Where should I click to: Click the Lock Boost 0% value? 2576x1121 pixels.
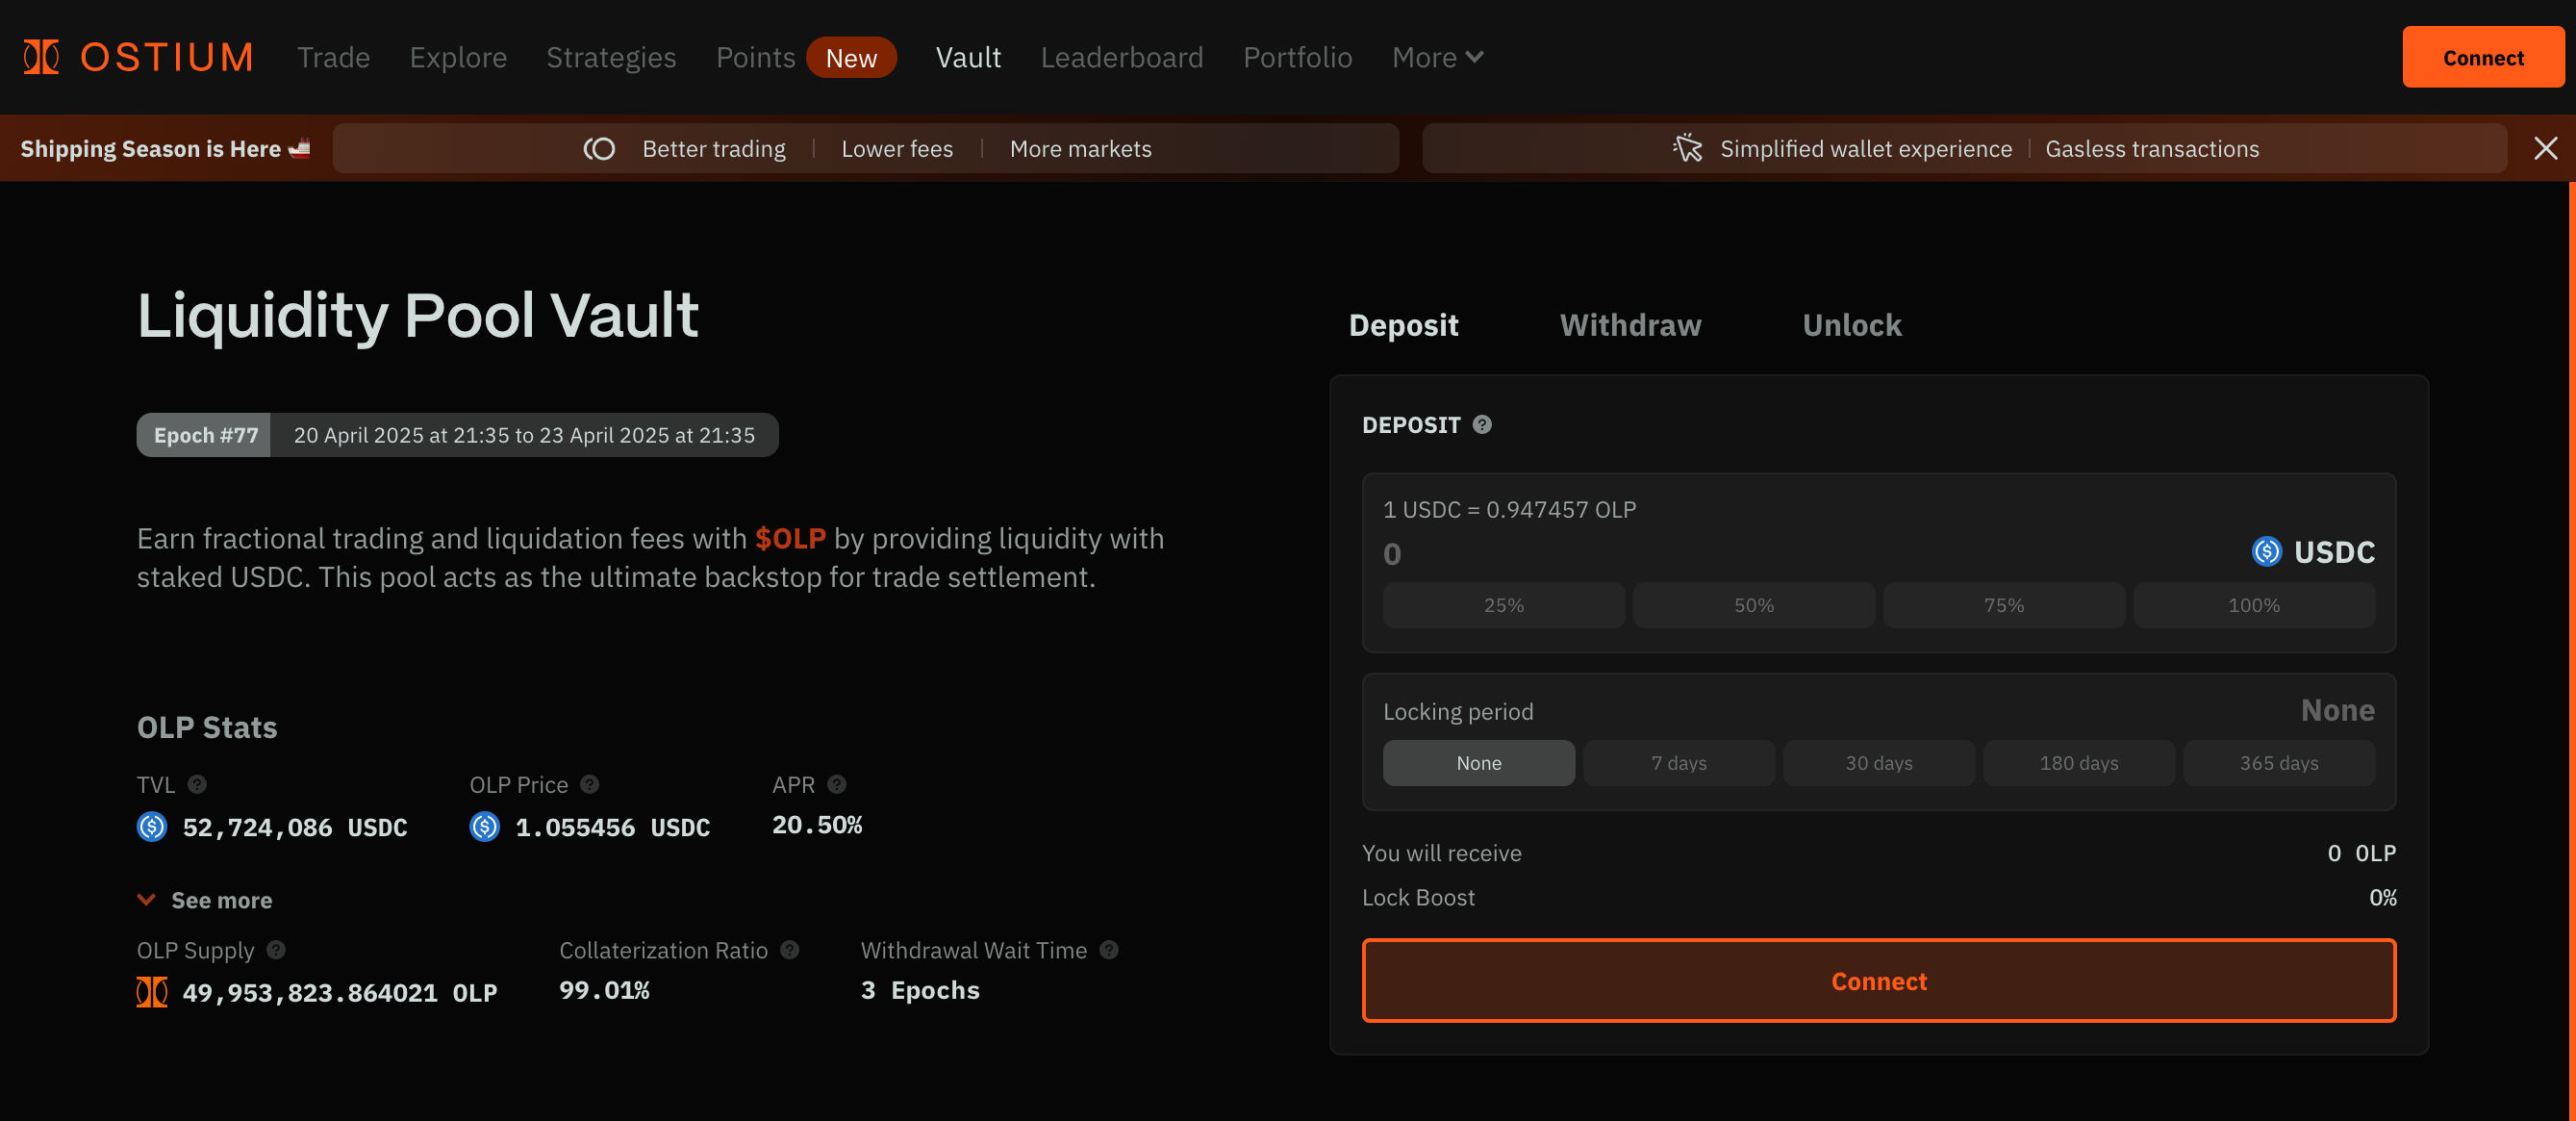tap(2383, 898)
